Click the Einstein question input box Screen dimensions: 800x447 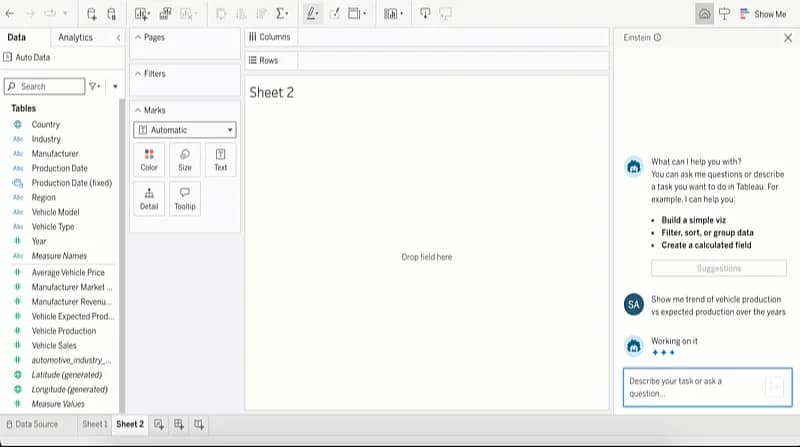click(x=692, y=387)
